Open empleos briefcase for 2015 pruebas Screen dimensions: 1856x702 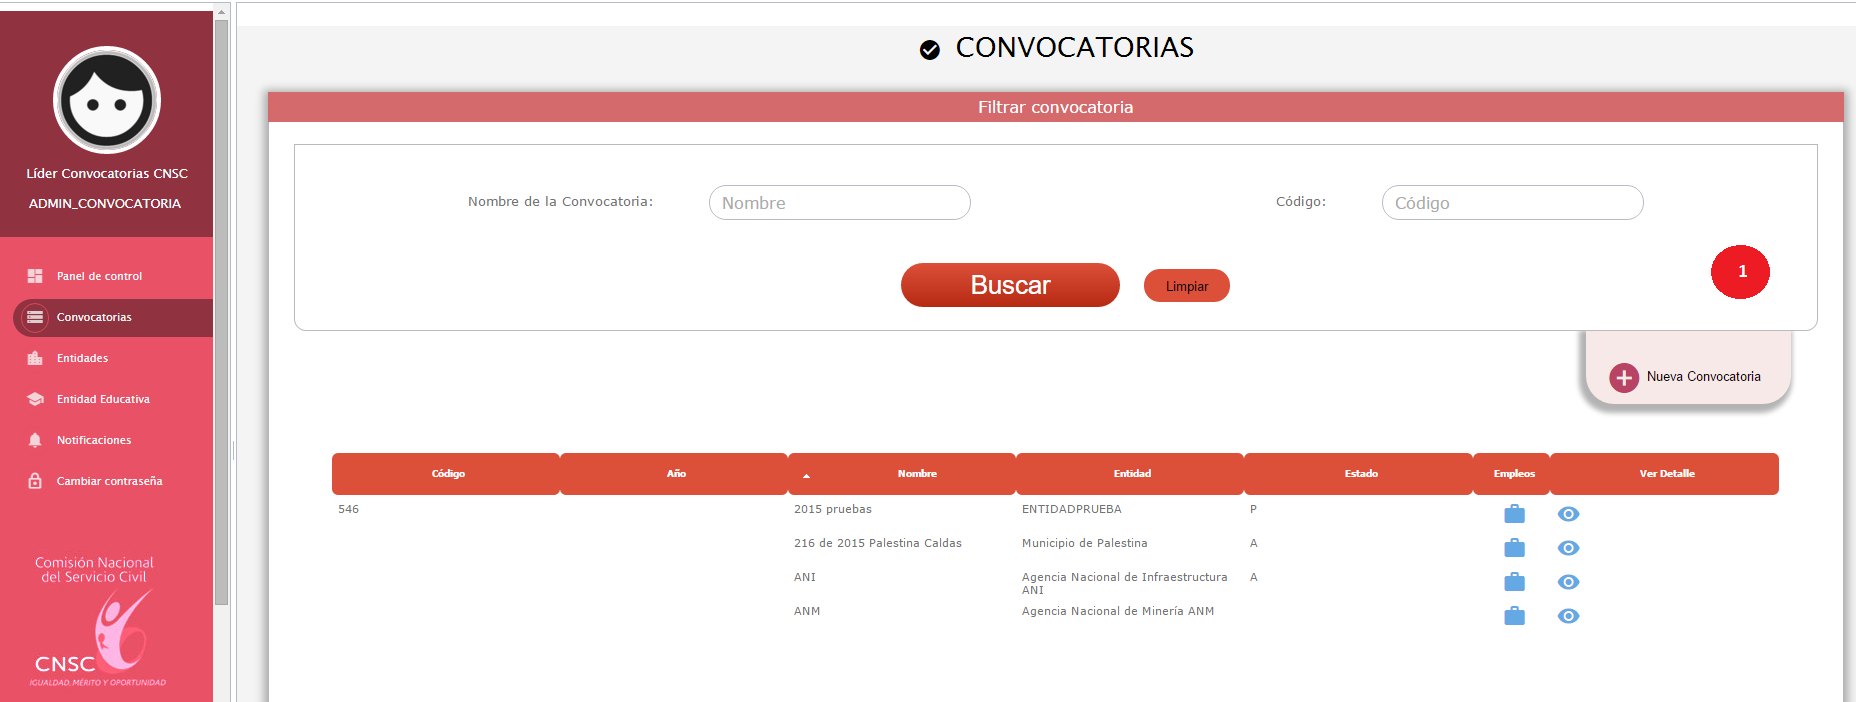tap(1514, 514)
